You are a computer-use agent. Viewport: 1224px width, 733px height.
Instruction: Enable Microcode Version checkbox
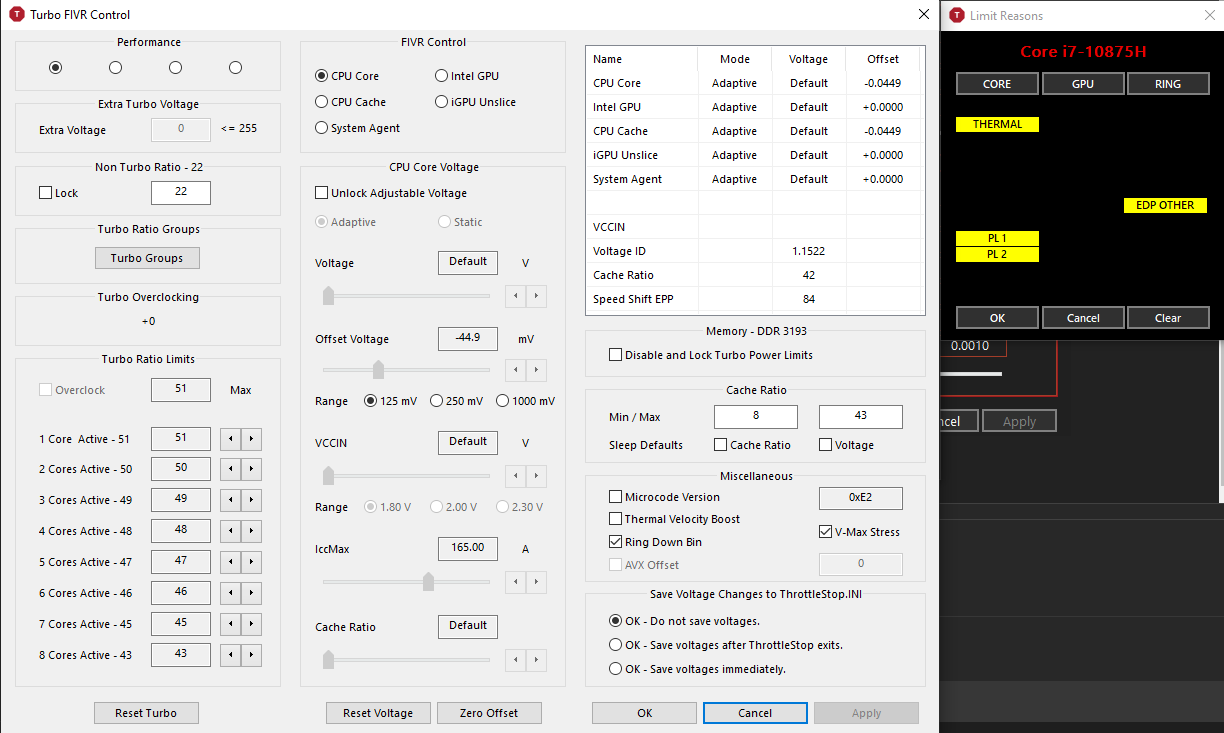coord(665,497)
